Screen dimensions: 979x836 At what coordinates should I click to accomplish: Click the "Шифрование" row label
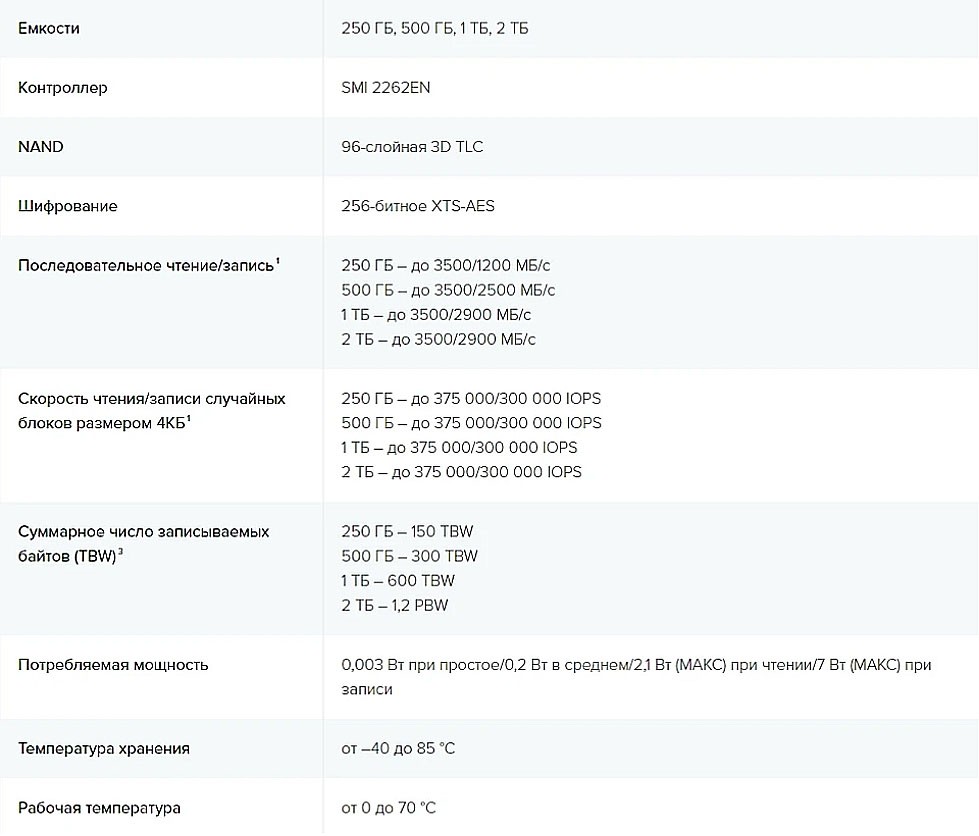coord(67,206)
